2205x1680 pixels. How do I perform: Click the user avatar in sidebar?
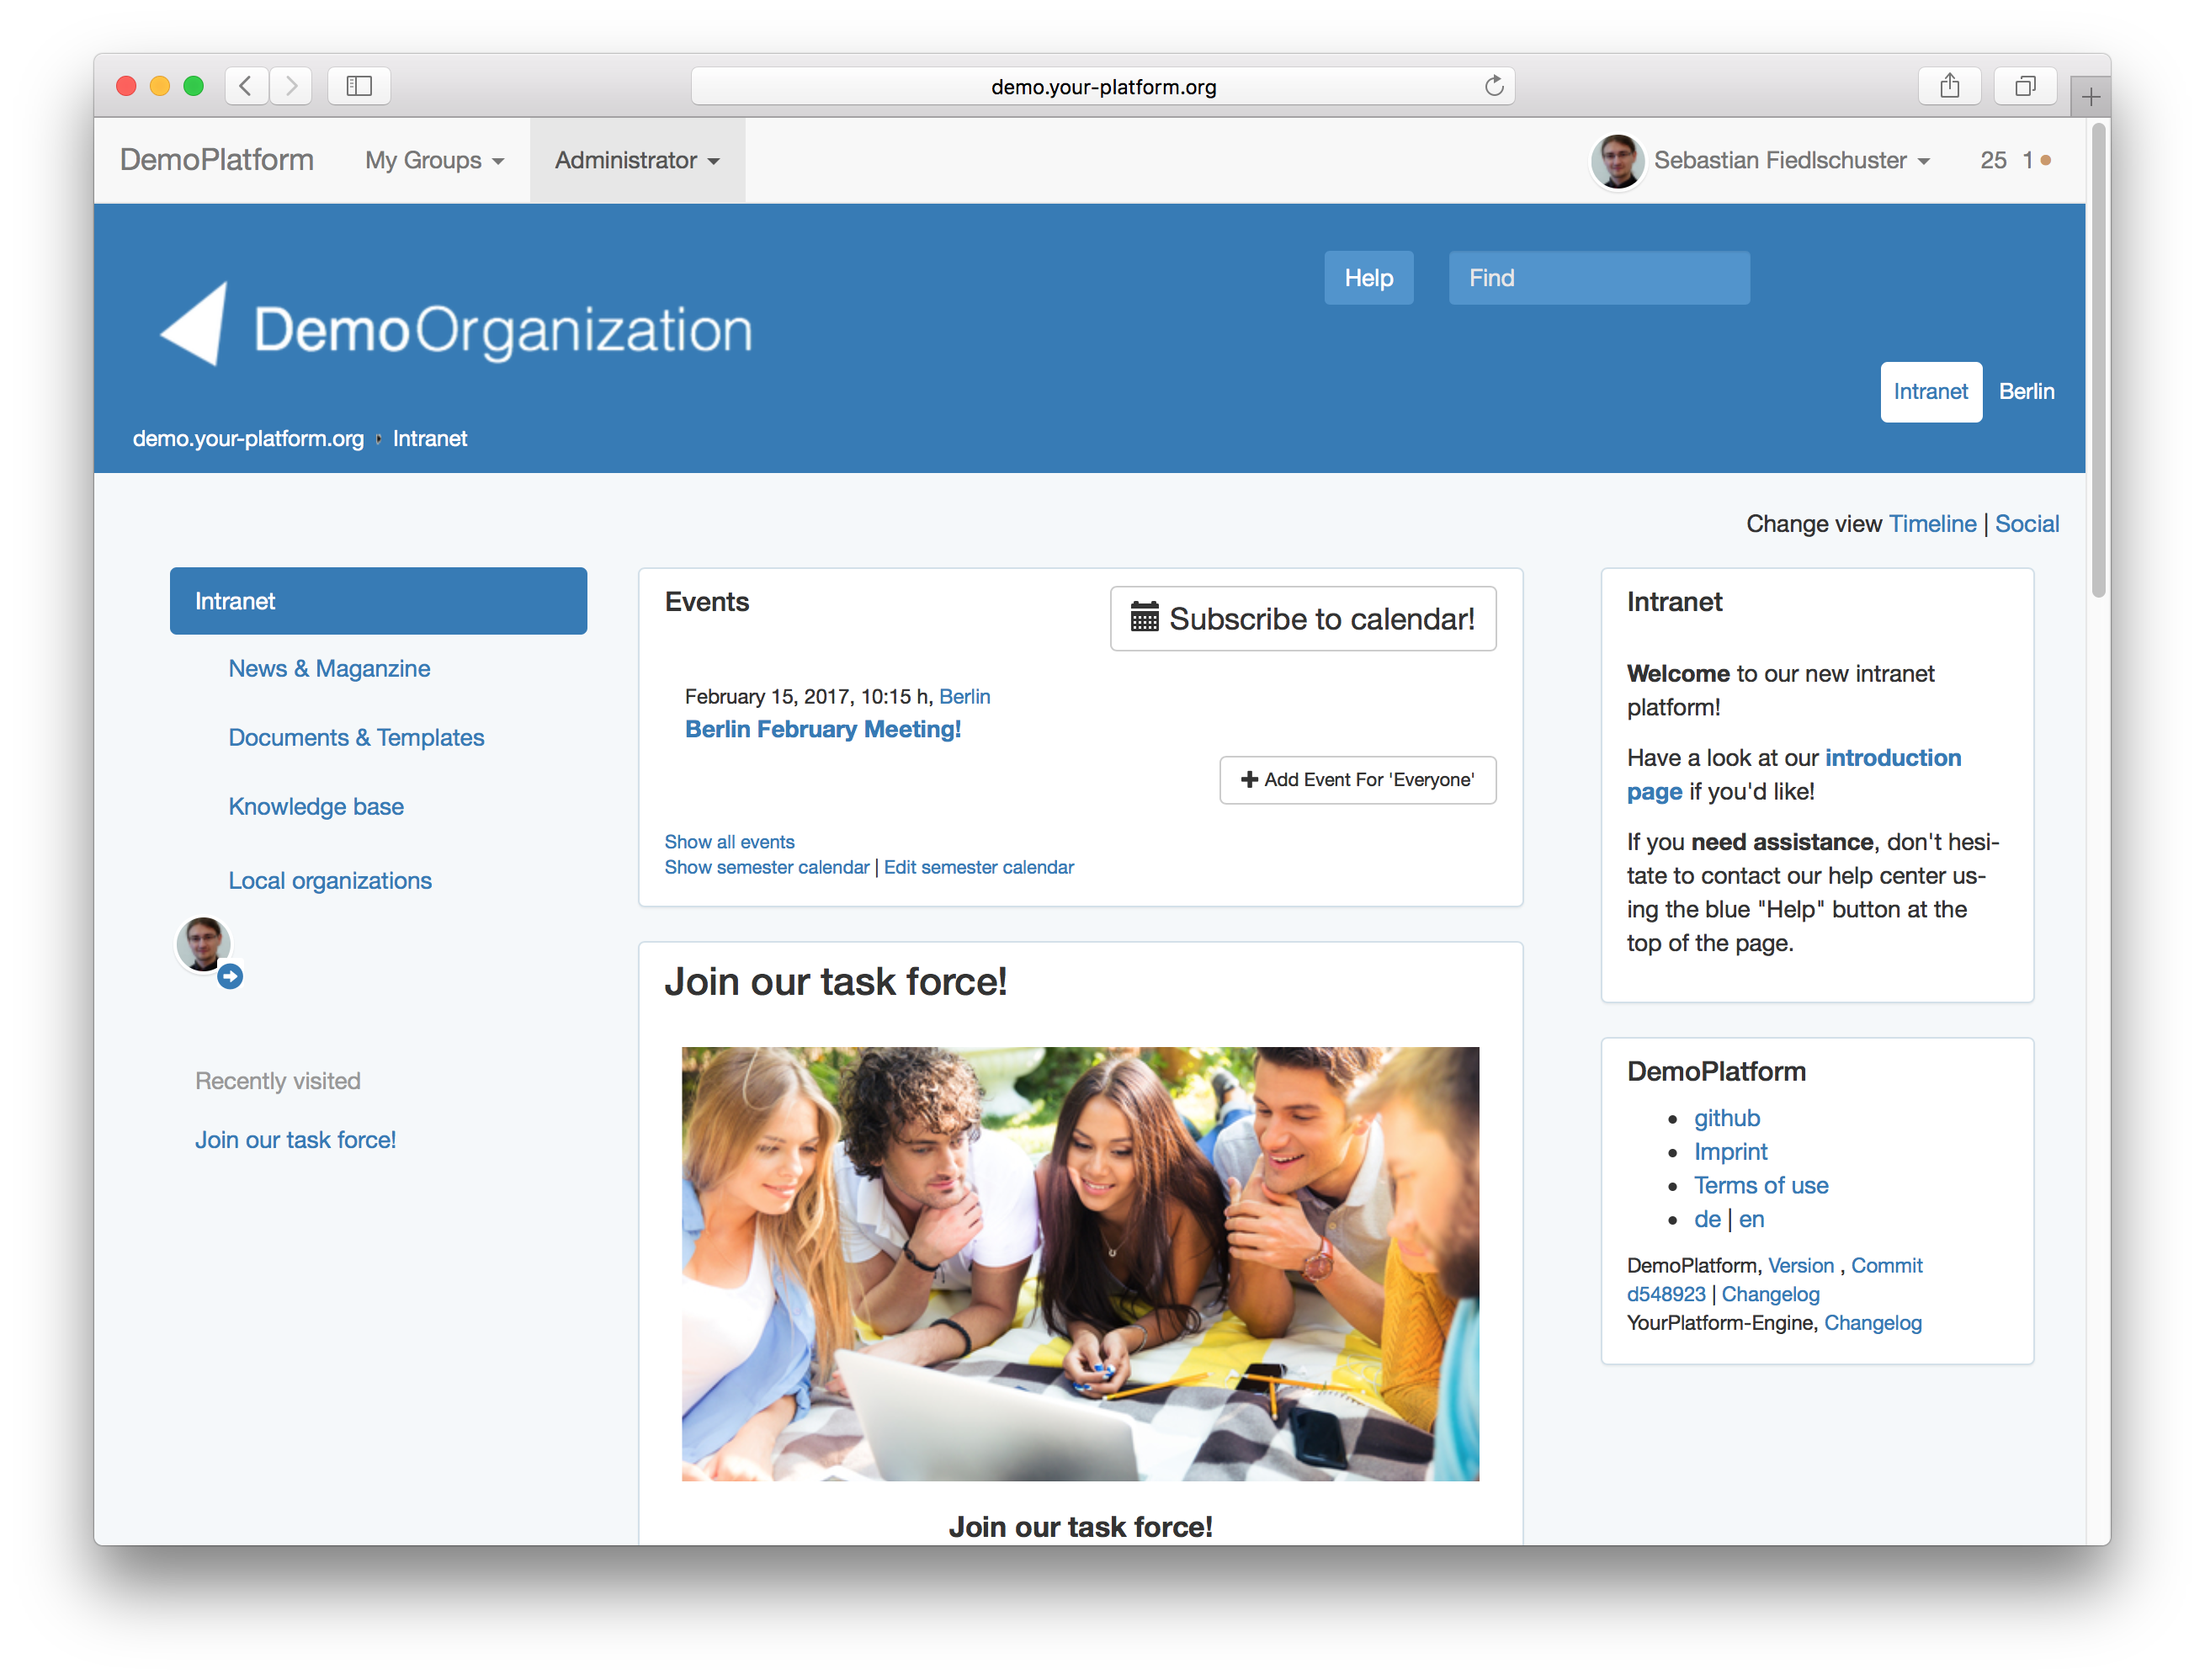(x=204, y=943)
